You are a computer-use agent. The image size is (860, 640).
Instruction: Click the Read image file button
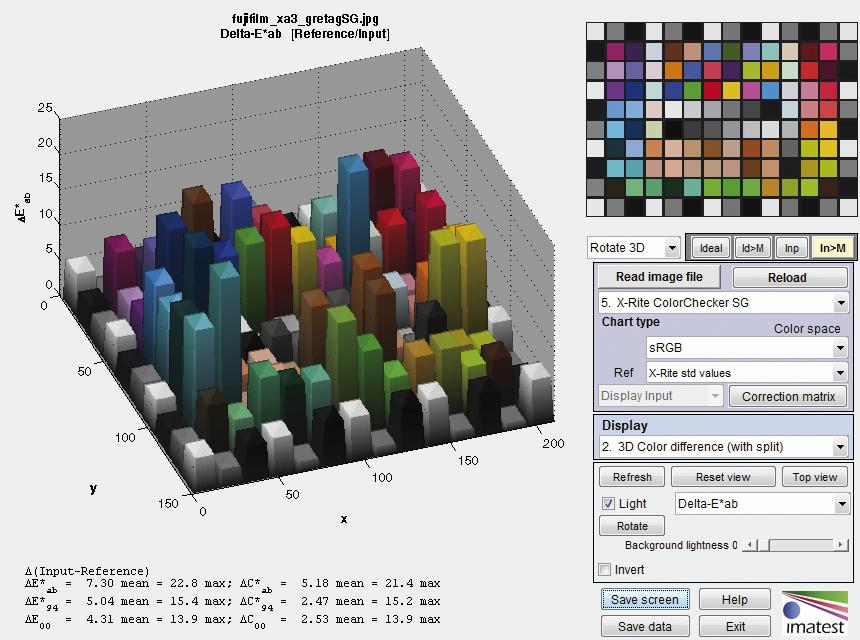[x=659, y=277]
